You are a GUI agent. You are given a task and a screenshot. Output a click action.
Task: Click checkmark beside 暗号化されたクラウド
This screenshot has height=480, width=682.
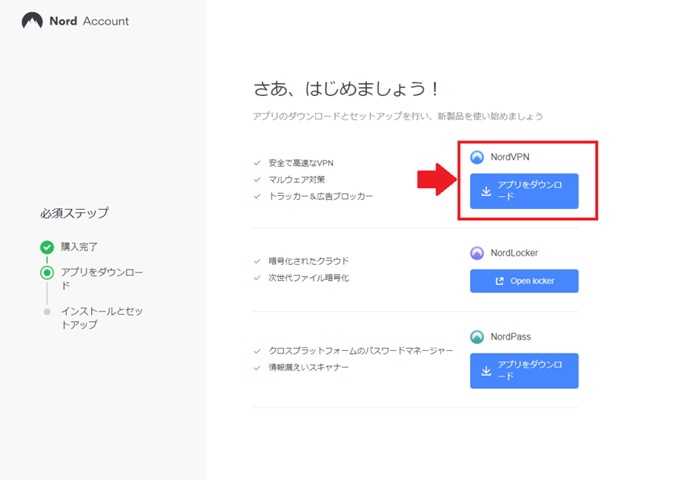pyautogui.click(x=257, y=261)
